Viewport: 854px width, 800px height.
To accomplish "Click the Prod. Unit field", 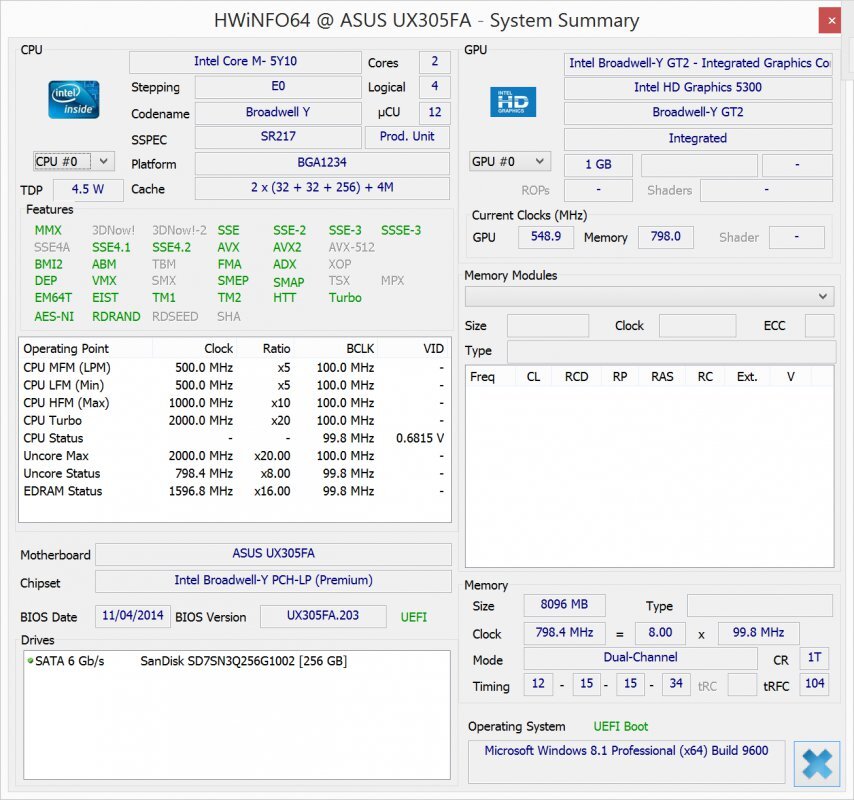I will click(x=407, y=137).
